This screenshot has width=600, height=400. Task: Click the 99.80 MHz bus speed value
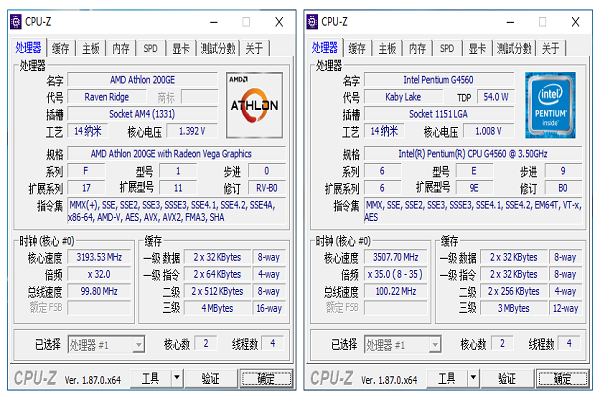click(x=99, y=291)
